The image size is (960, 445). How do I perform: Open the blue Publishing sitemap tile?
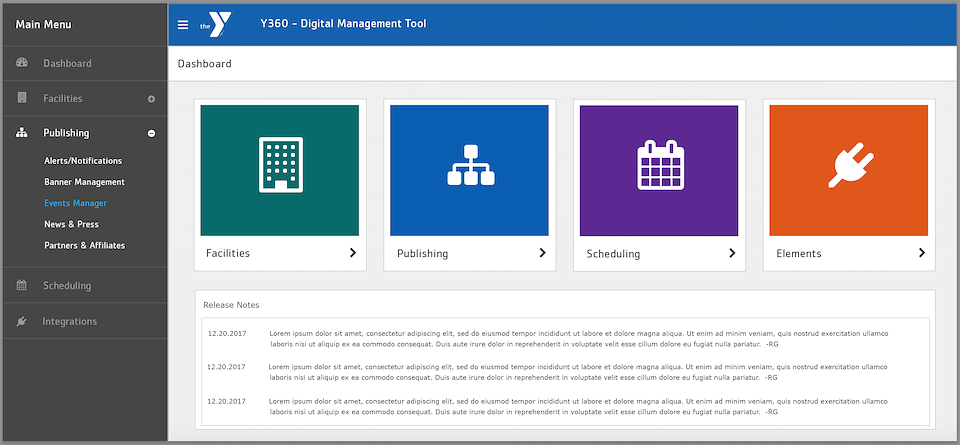(469, 170)
